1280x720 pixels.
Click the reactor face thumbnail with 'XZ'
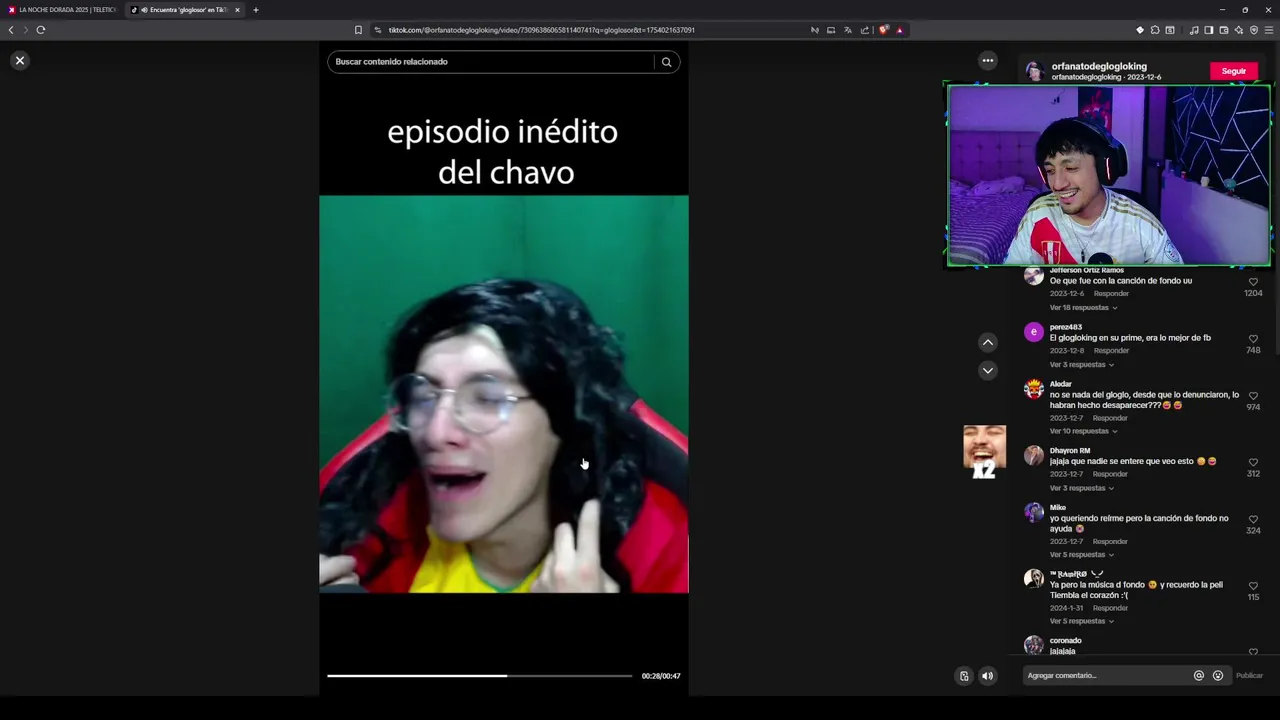click(984, 452)
